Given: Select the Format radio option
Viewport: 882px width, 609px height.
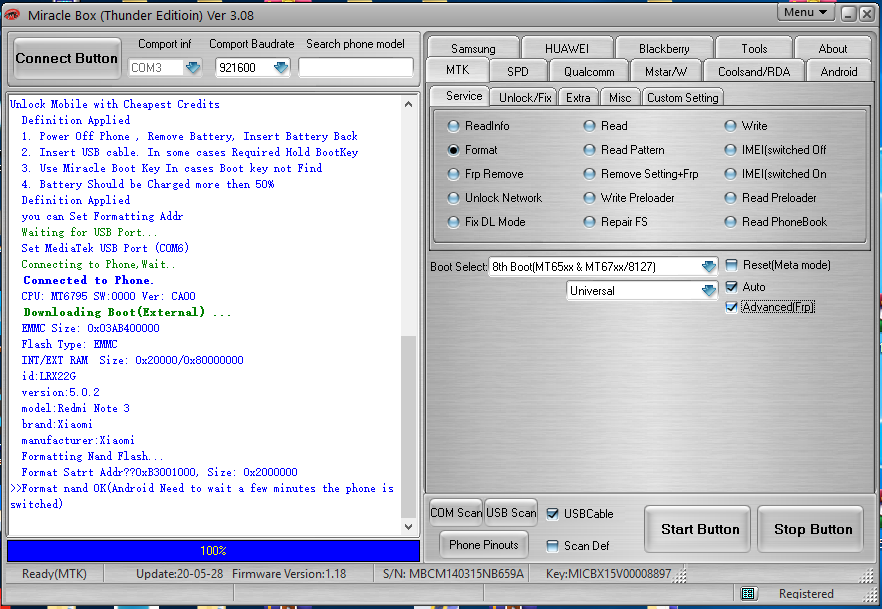Looking at the screenshot, I should 453,150.
